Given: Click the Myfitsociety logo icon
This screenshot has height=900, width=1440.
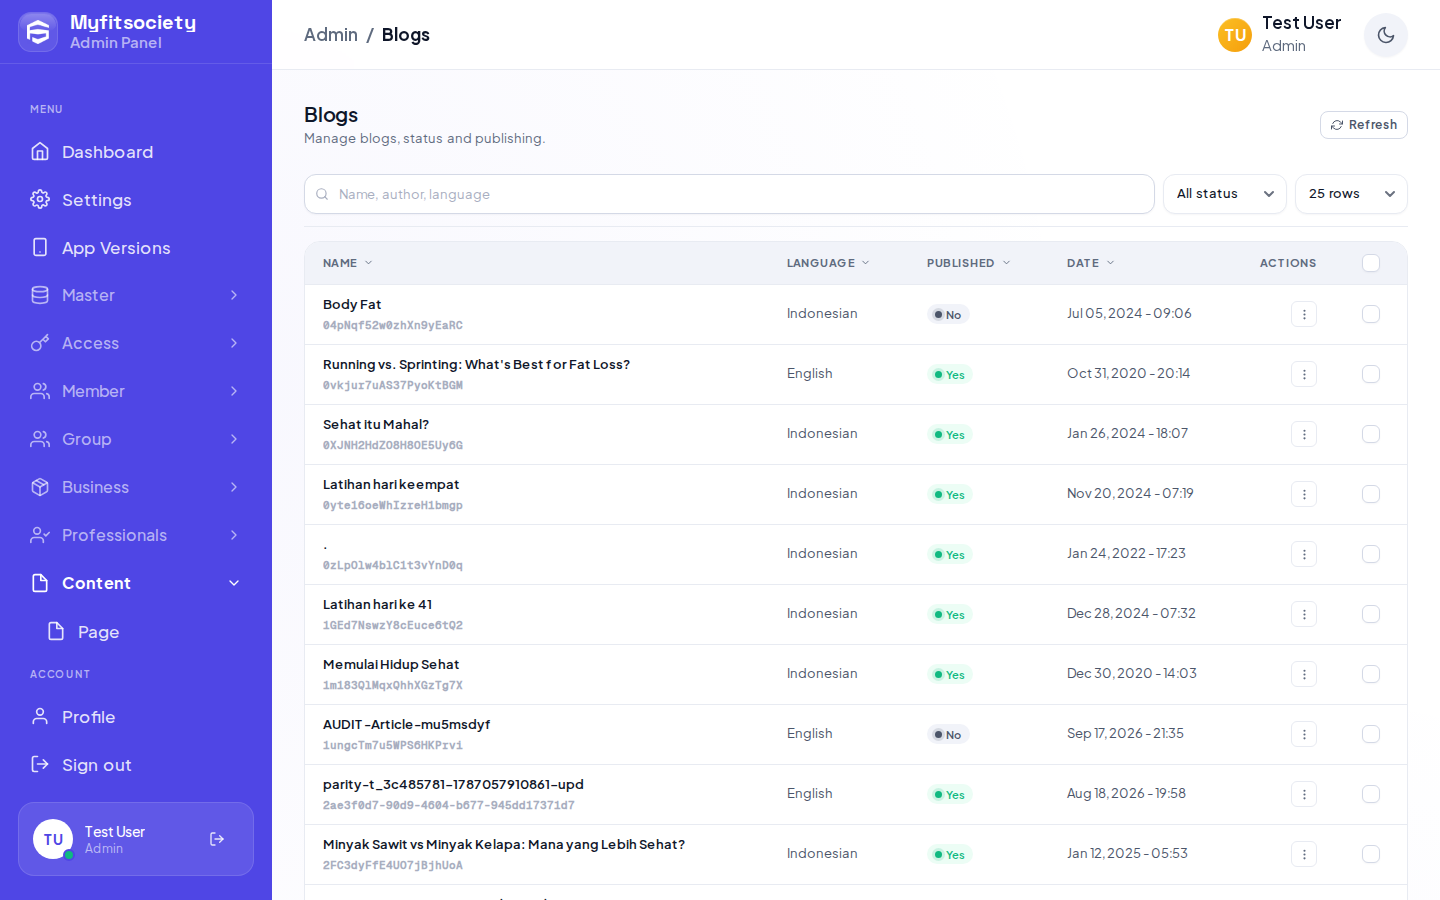Looking at the screenshot, I should [x=38, y=32].
